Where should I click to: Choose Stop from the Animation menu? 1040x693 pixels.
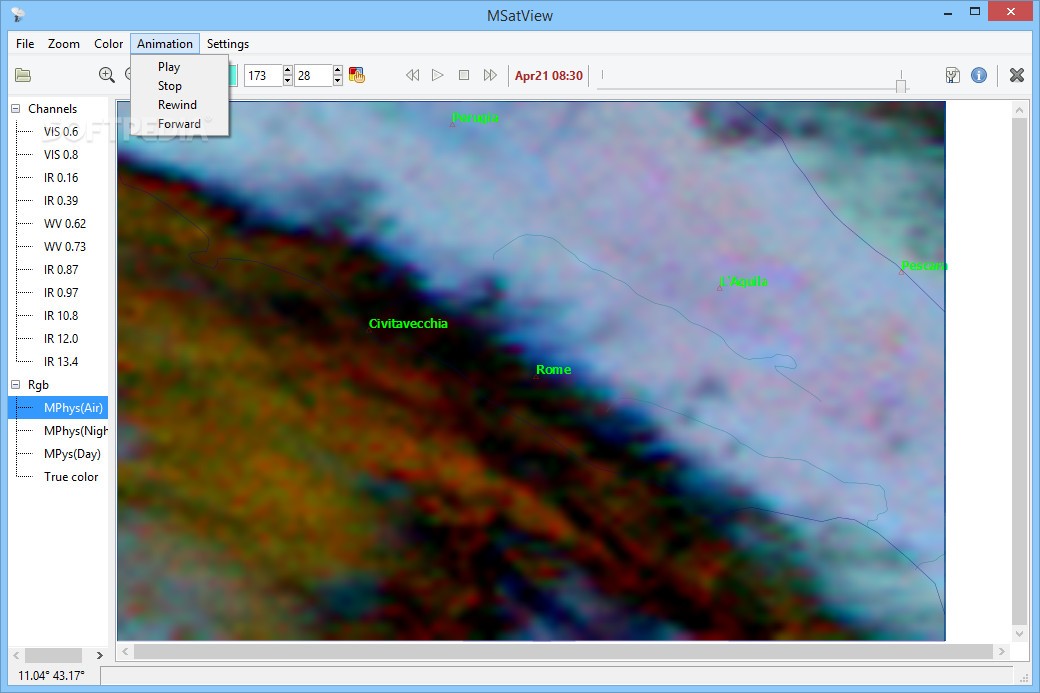click(170, 86)
